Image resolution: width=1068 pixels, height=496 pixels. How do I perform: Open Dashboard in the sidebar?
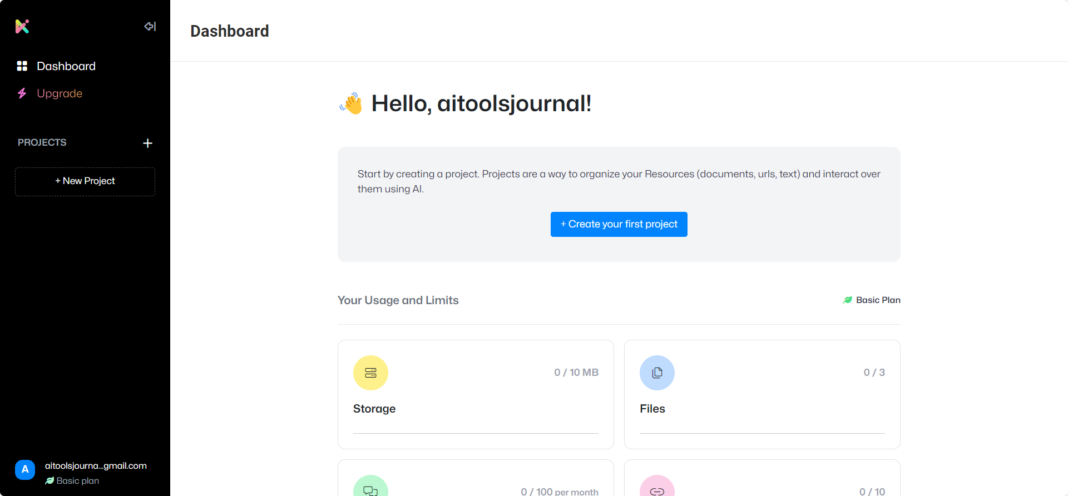pyautogui.click(x=66, y=66)
